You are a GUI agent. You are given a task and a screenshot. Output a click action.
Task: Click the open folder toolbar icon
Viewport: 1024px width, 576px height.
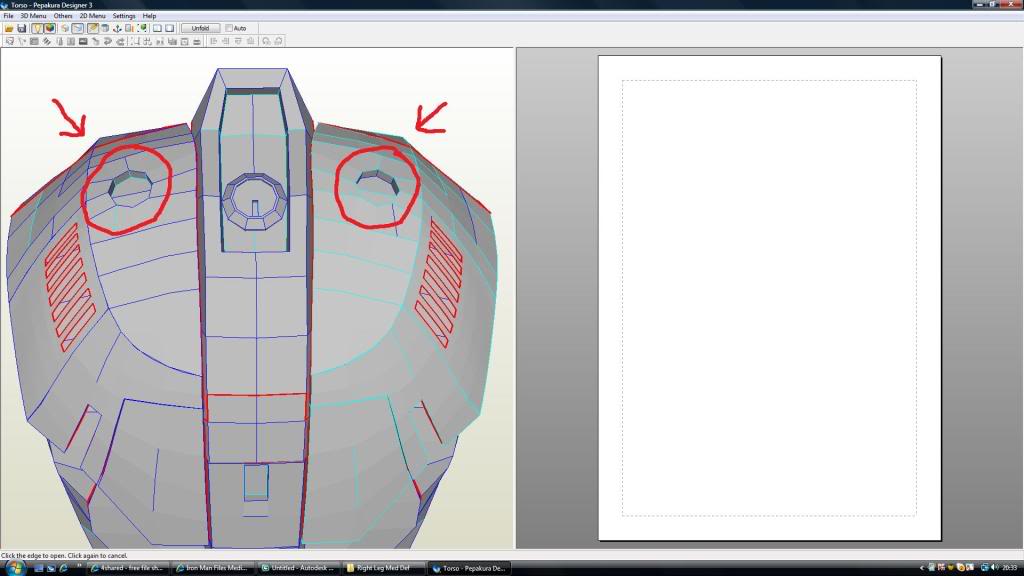[x=9, y=28]
